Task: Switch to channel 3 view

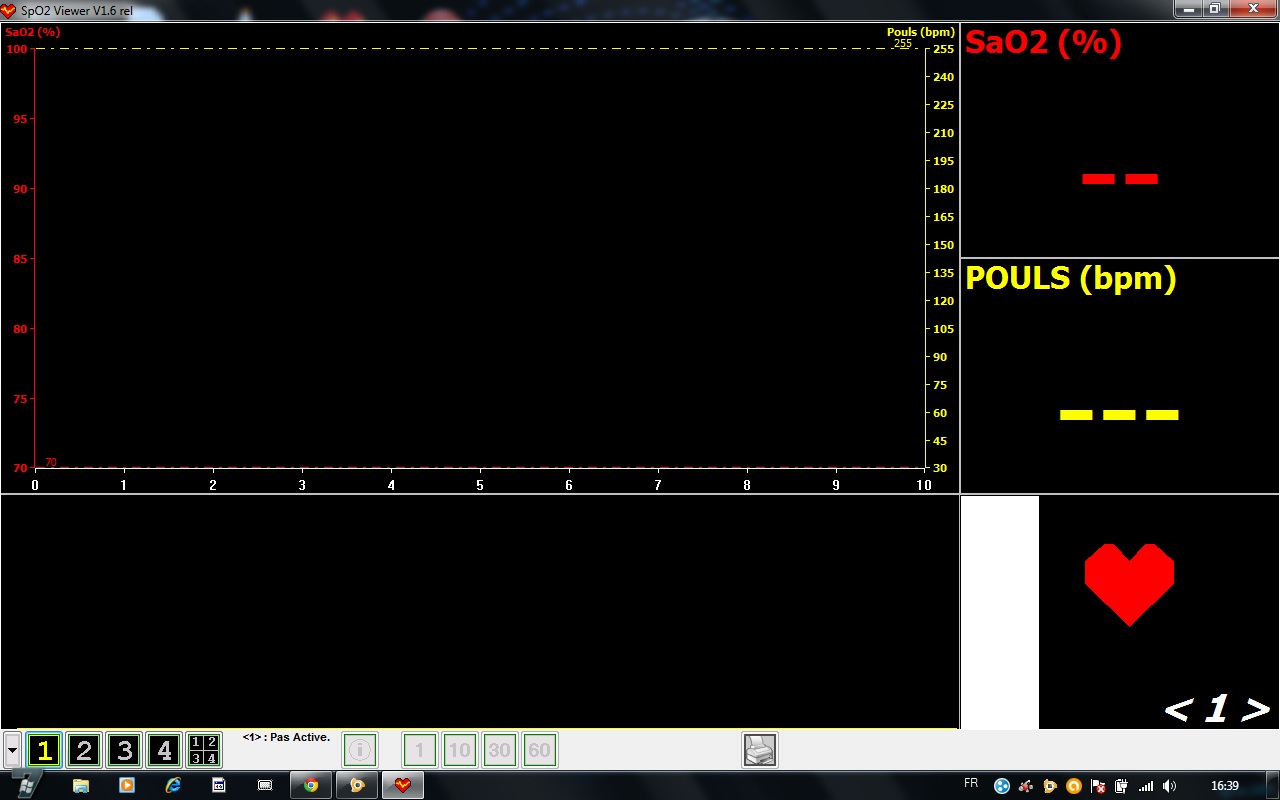Action: pos(124,749)
